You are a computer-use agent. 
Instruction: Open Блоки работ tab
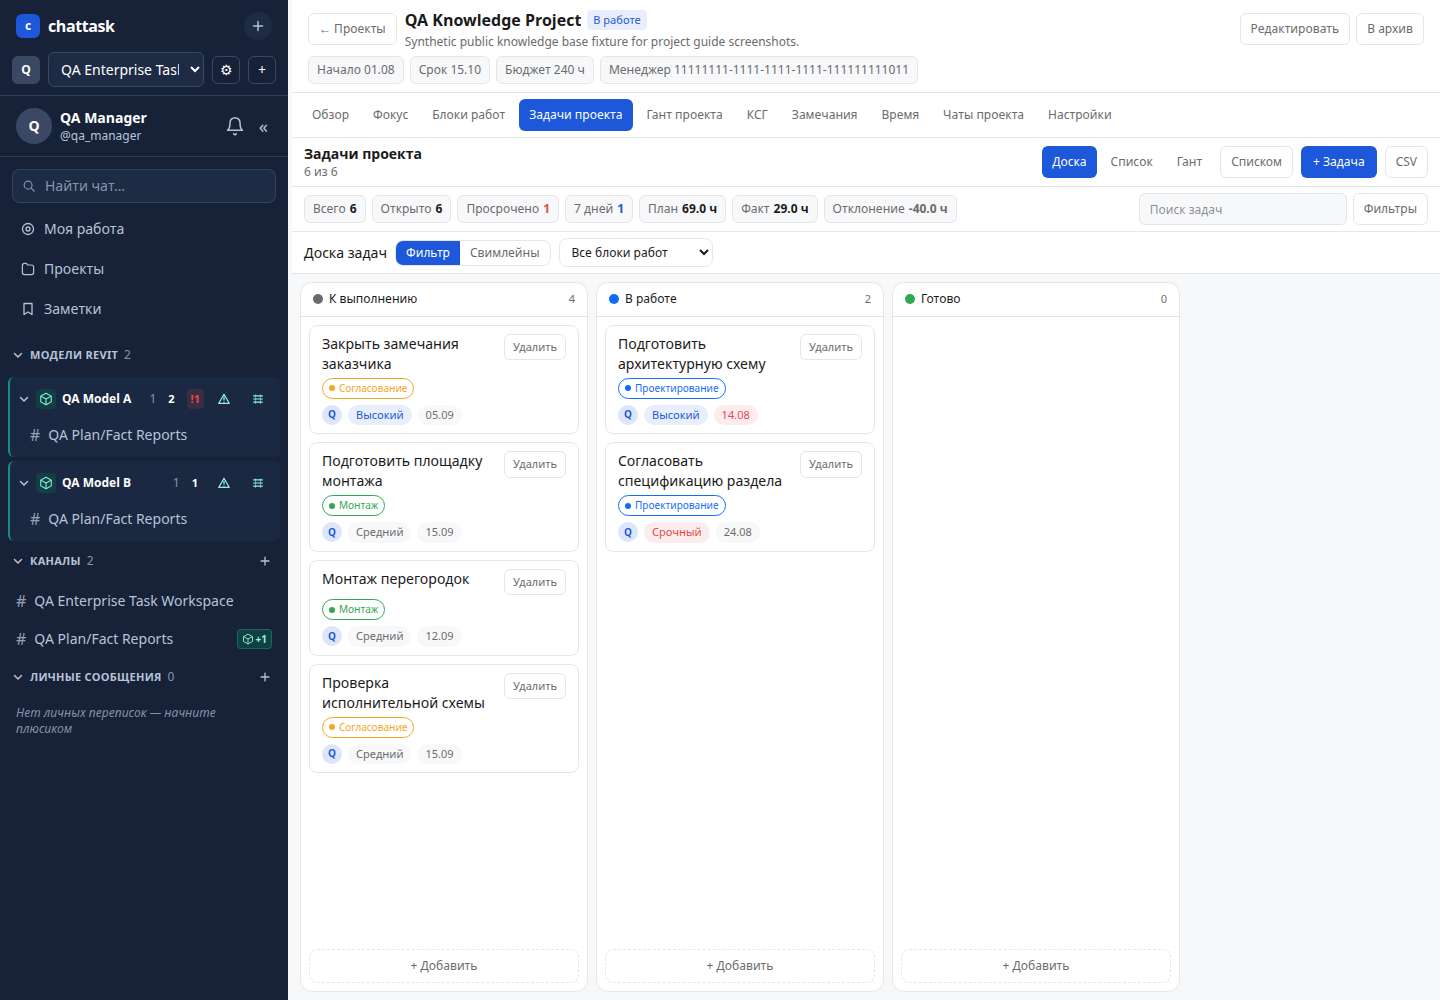(x=468, y=115)
